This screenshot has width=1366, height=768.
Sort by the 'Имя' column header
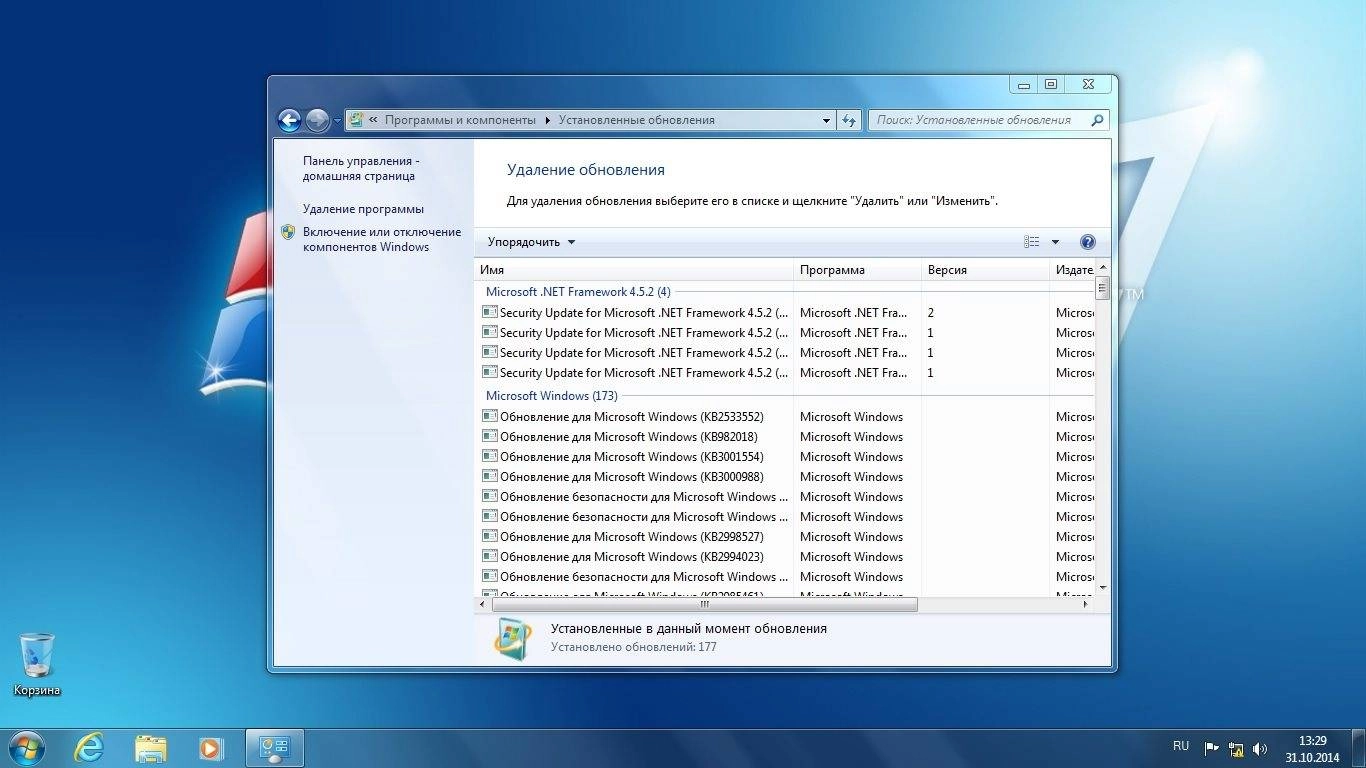[634, 270]
